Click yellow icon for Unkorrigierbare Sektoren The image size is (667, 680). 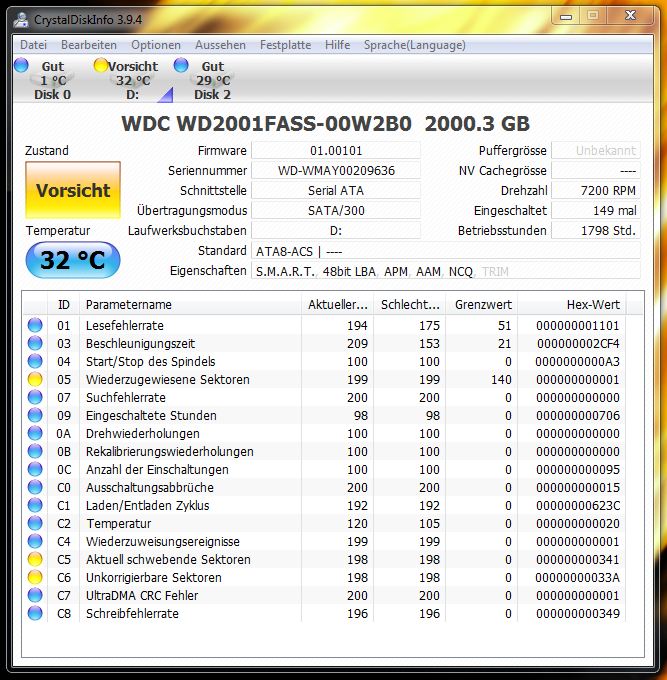click(35, 577)
